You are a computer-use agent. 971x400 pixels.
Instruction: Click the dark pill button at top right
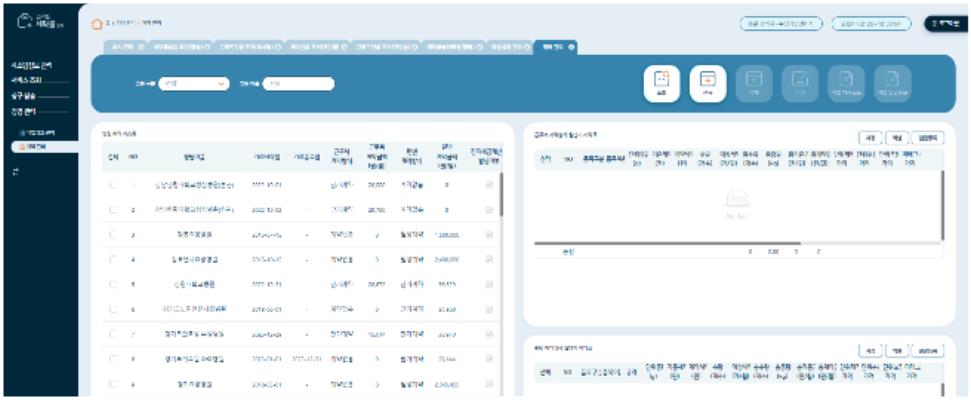point(946,24)
